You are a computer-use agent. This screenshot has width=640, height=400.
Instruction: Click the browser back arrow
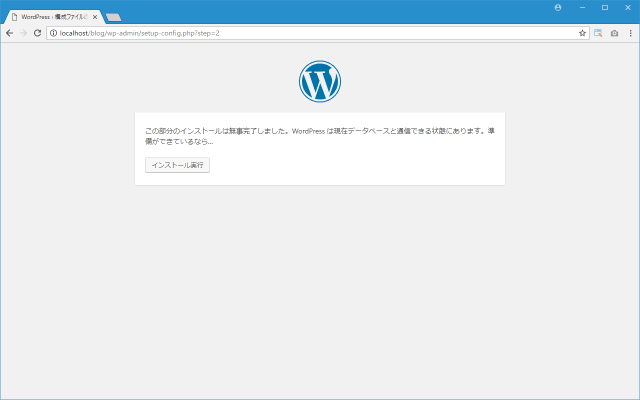tap(9, 33)
